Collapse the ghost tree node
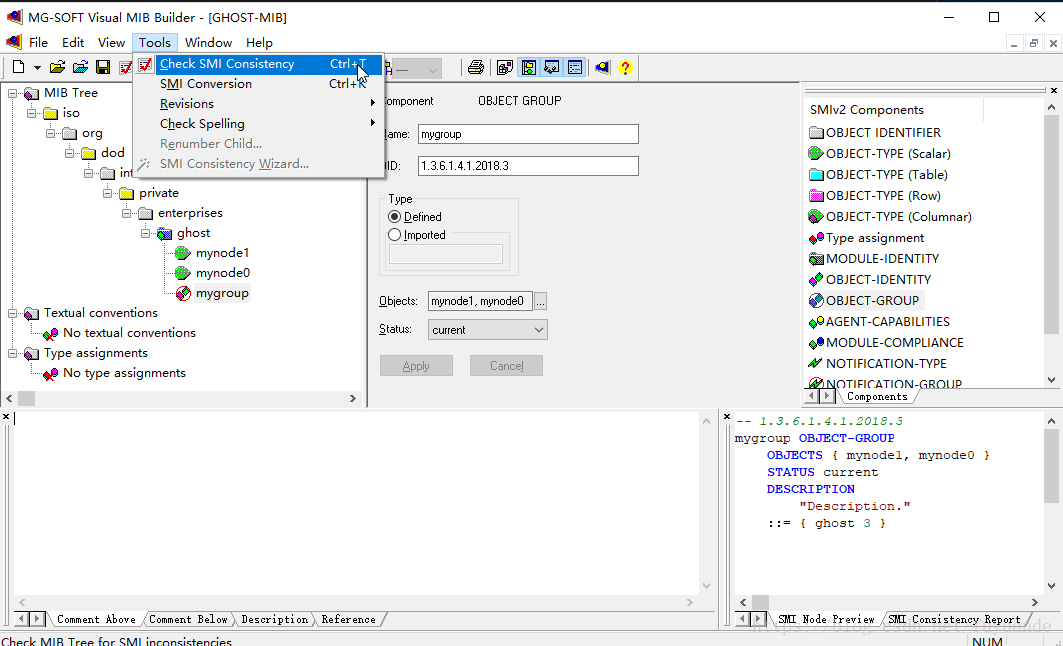Image resolution: width=1063 pixels, height=646 pixels. 145,233
